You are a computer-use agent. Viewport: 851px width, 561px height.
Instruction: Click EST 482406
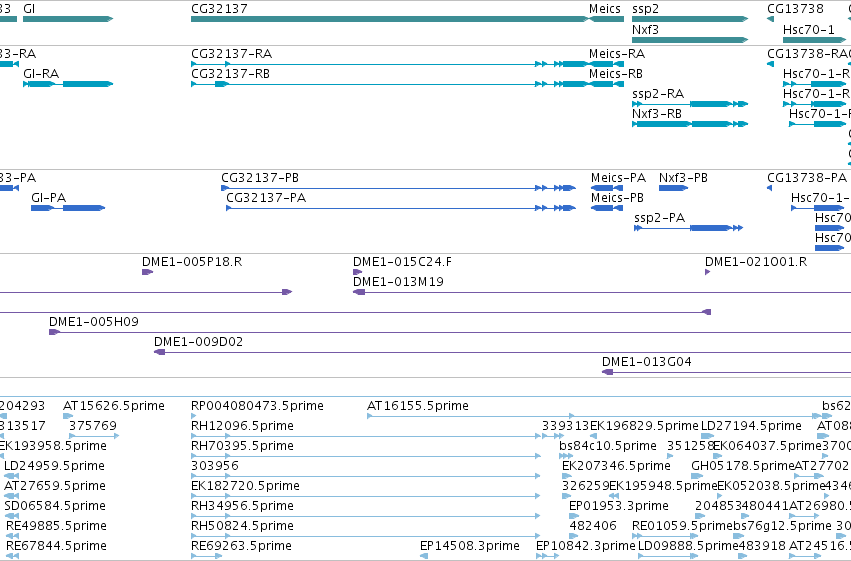[574, 537]
